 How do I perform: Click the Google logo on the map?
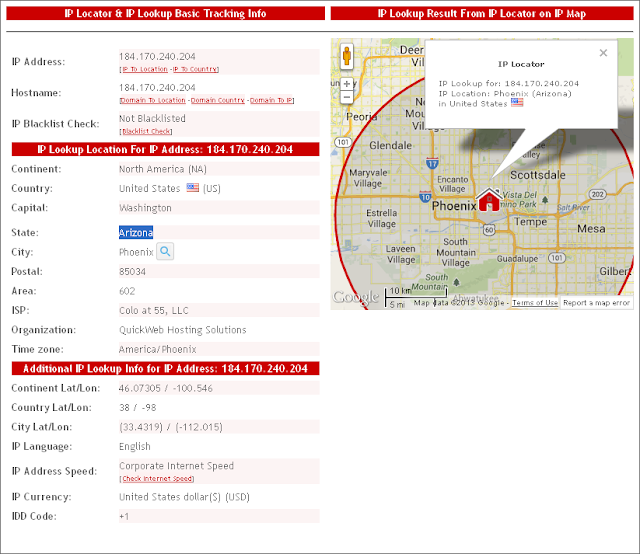click(x=356, y=297)
